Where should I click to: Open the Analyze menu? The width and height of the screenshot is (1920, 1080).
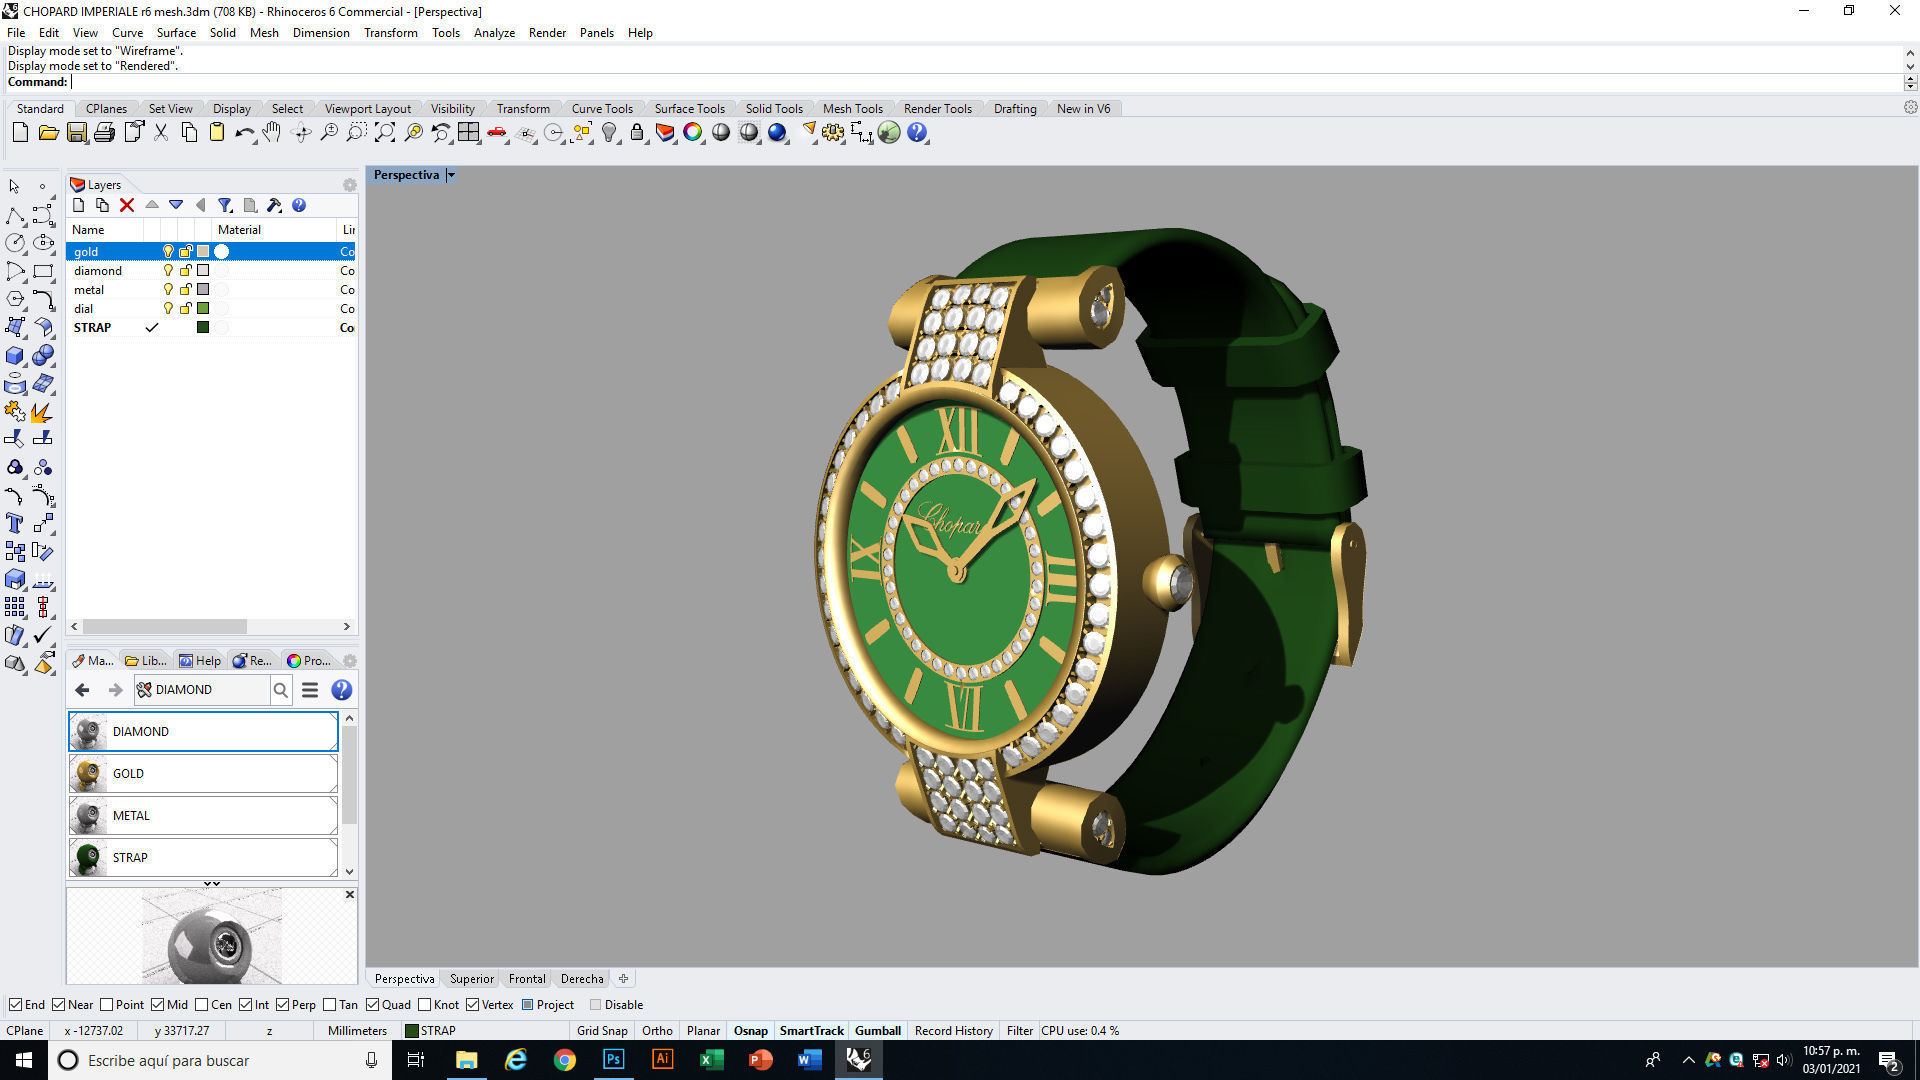pyautogui.click(x=494, y=33)
